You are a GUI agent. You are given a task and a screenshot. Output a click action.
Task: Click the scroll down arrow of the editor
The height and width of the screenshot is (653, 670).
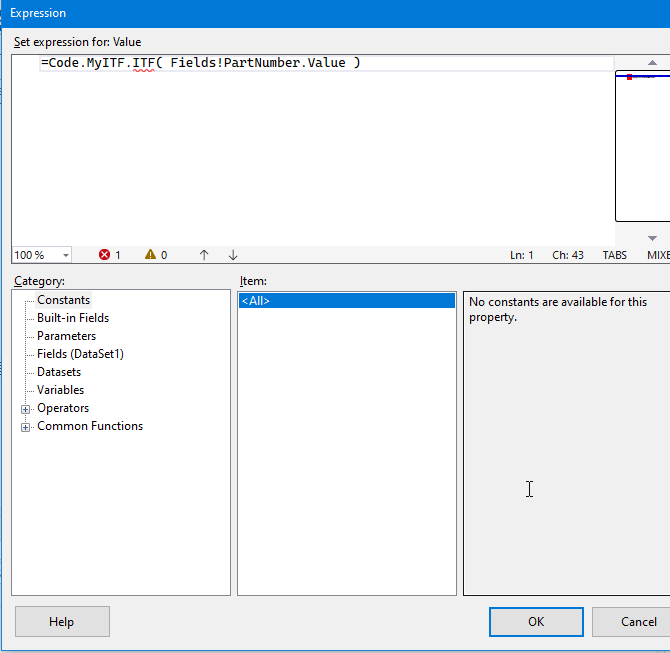click(x=652, y=238)
